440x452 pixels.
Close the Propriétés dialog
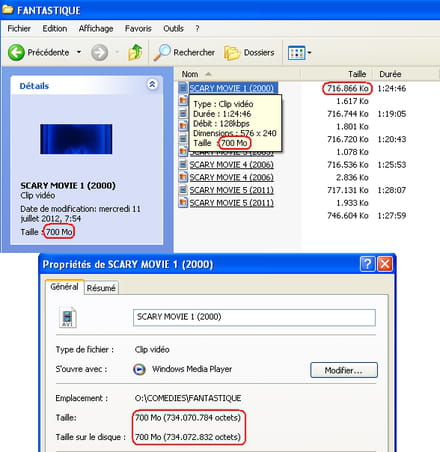click(384, 264)
